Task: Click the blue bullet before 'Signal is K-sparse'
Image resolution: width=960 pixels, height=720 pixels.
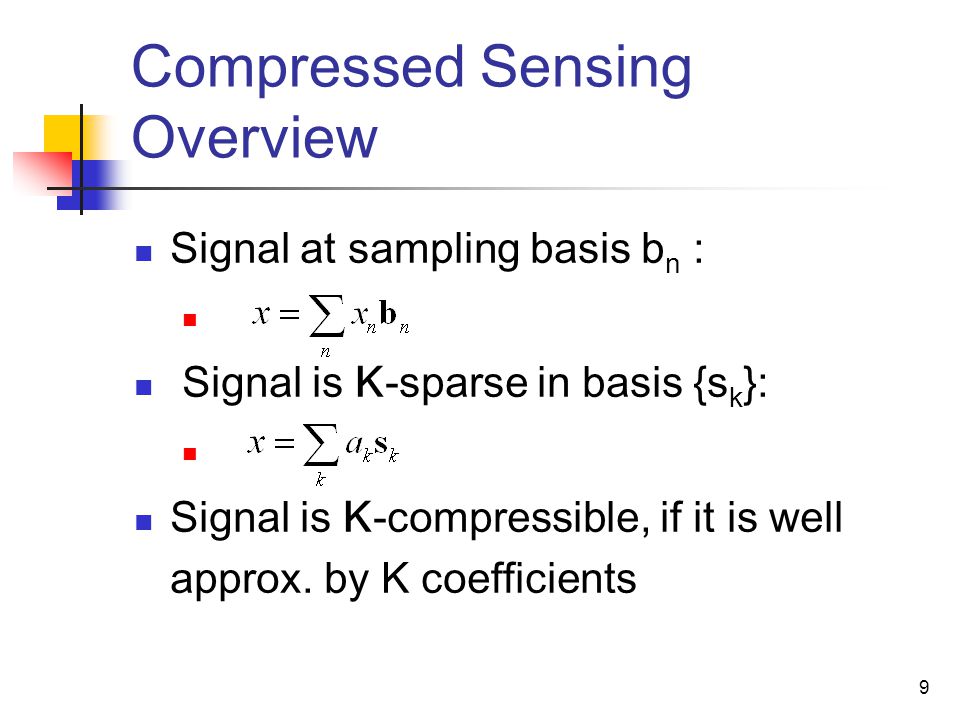Action: pyautogui.click(x=143, y=388)
